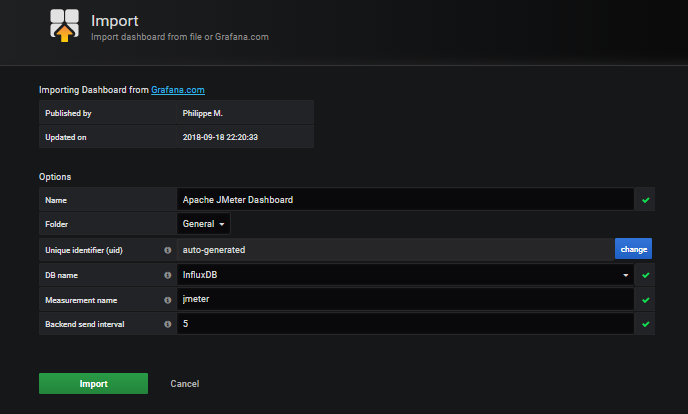Image resolution: width=688 pixels, height=414 pixels.
Task: Click into the Name field Apache JMeter Dashboard
Action: click(x=405, y=200)
